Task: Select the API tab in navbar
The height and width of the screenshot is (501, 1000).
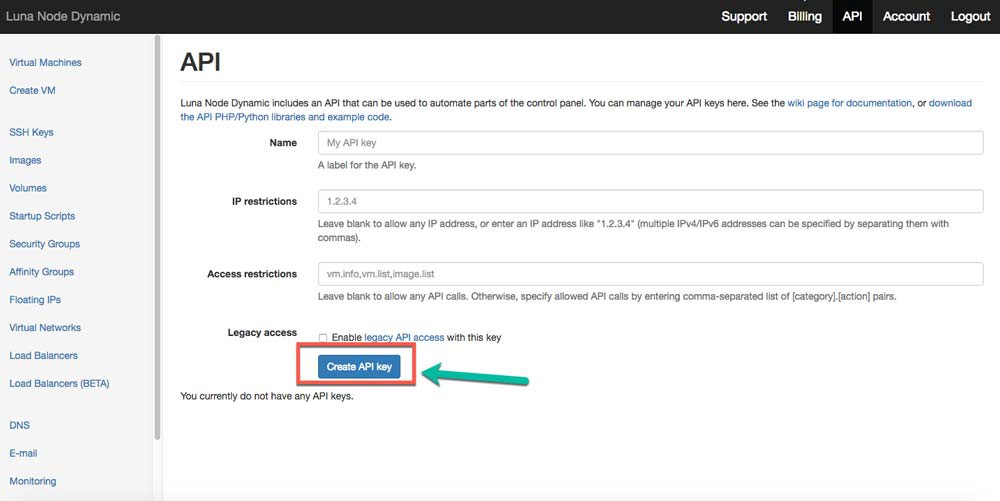Action: (852, 16)
